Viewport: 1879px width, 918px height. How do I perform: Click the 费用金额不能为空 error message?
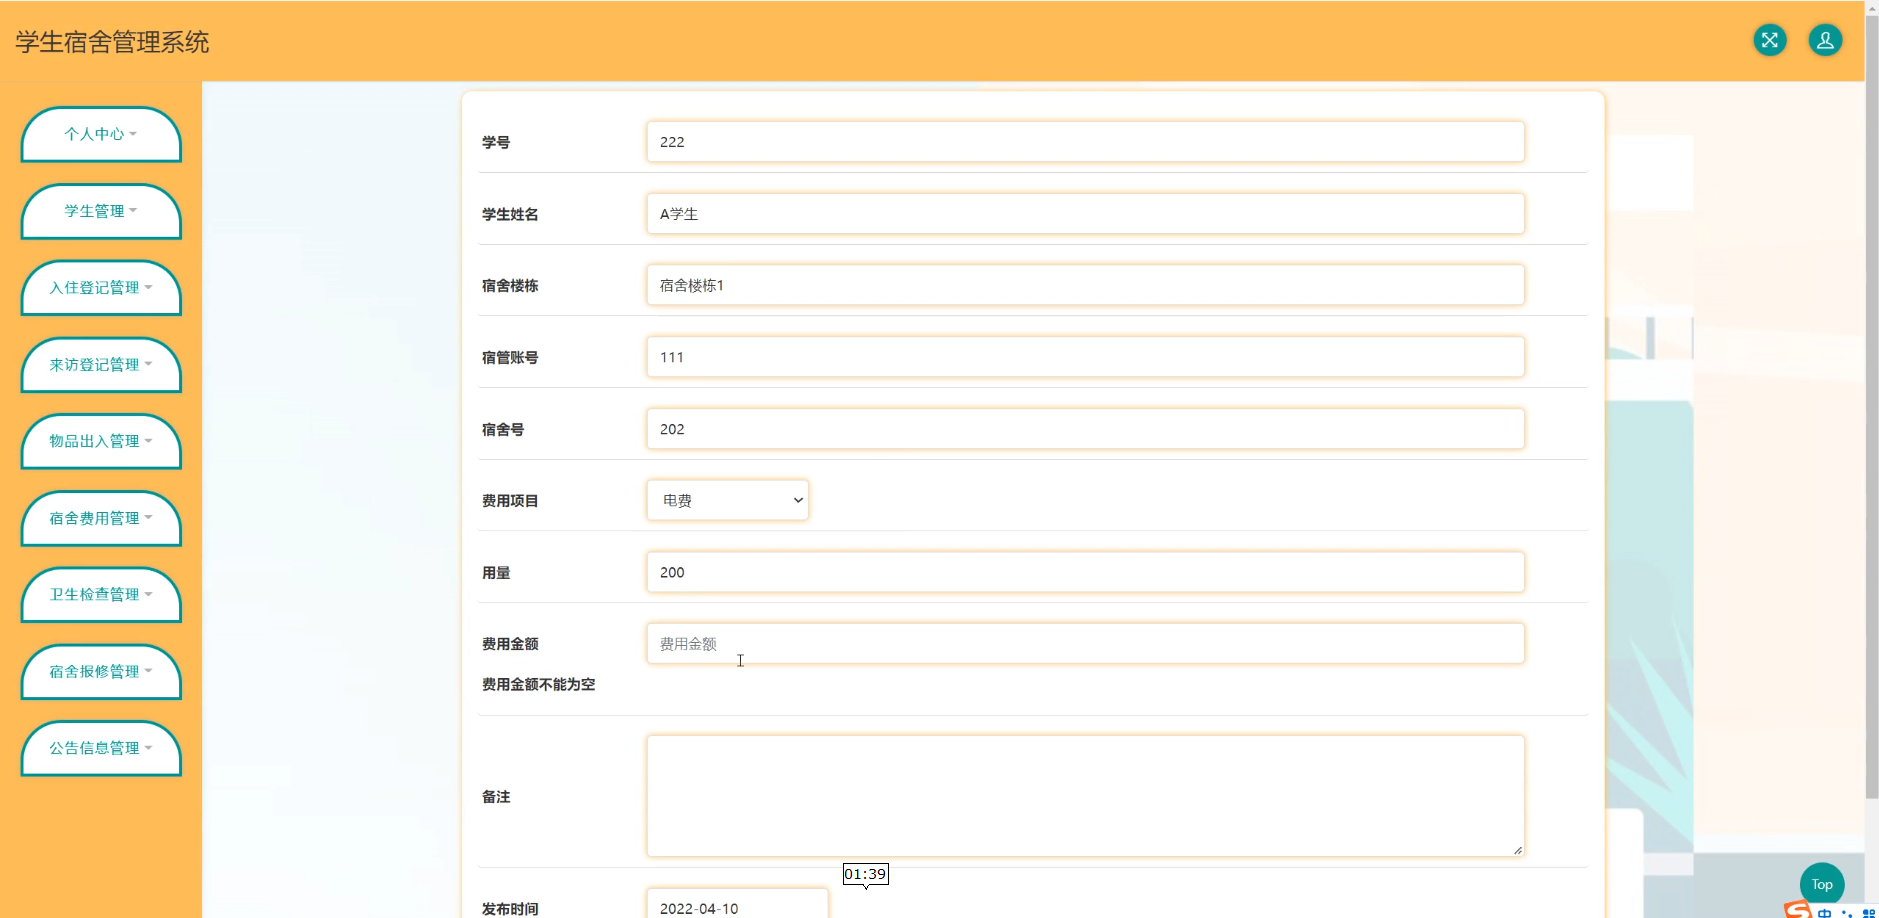click(538, 684)
